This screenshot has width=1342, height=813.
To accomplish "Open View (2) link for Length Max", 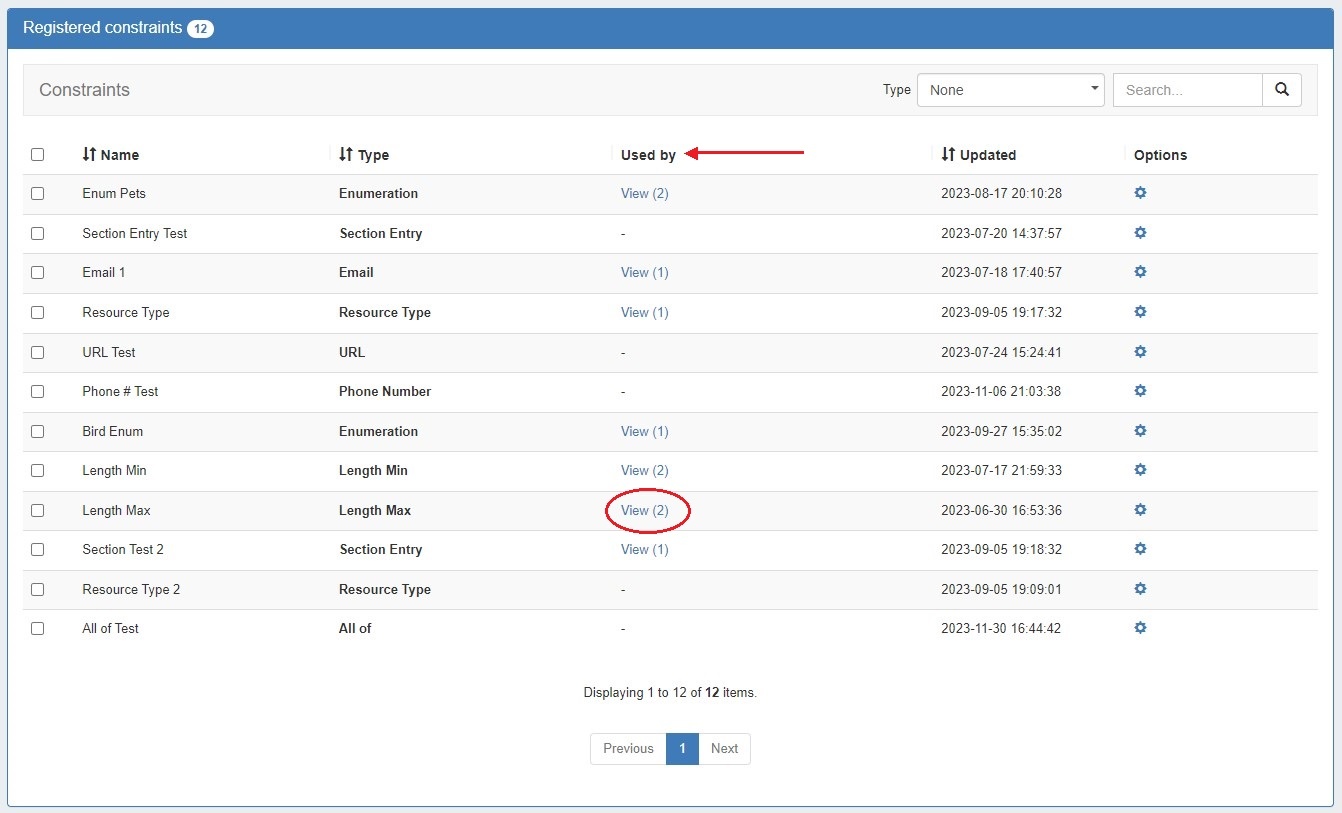I will pyautogui.click(x=645, y=510).
